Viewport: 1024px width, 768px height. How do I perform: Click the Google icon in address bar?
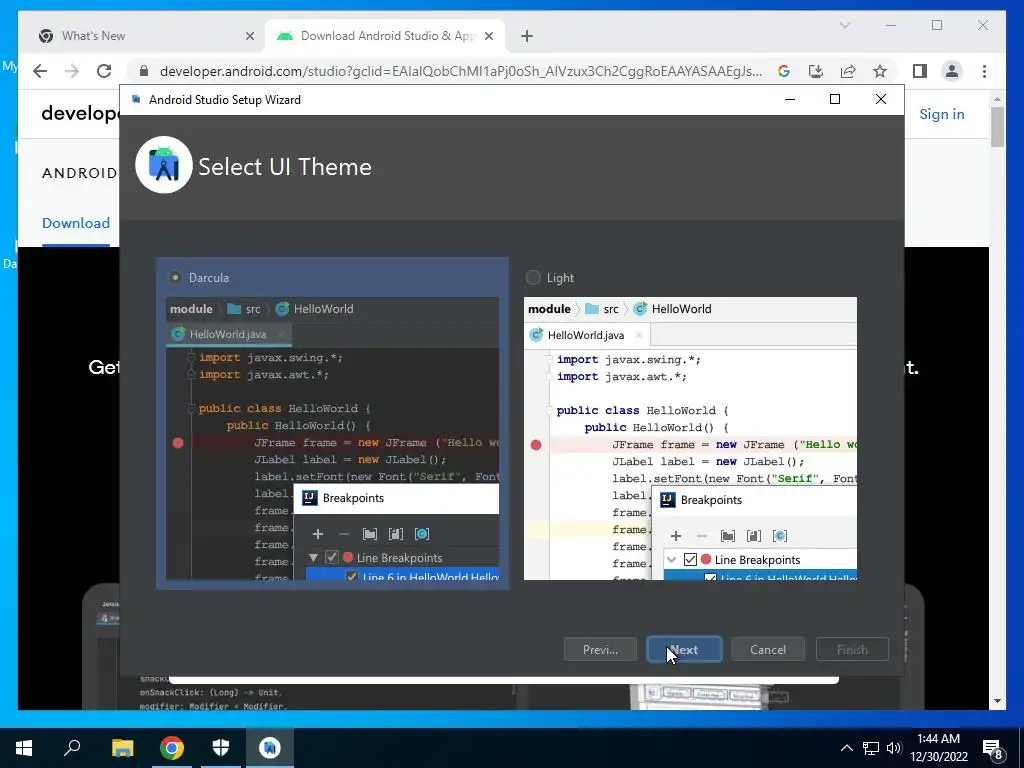pos(784,71)
